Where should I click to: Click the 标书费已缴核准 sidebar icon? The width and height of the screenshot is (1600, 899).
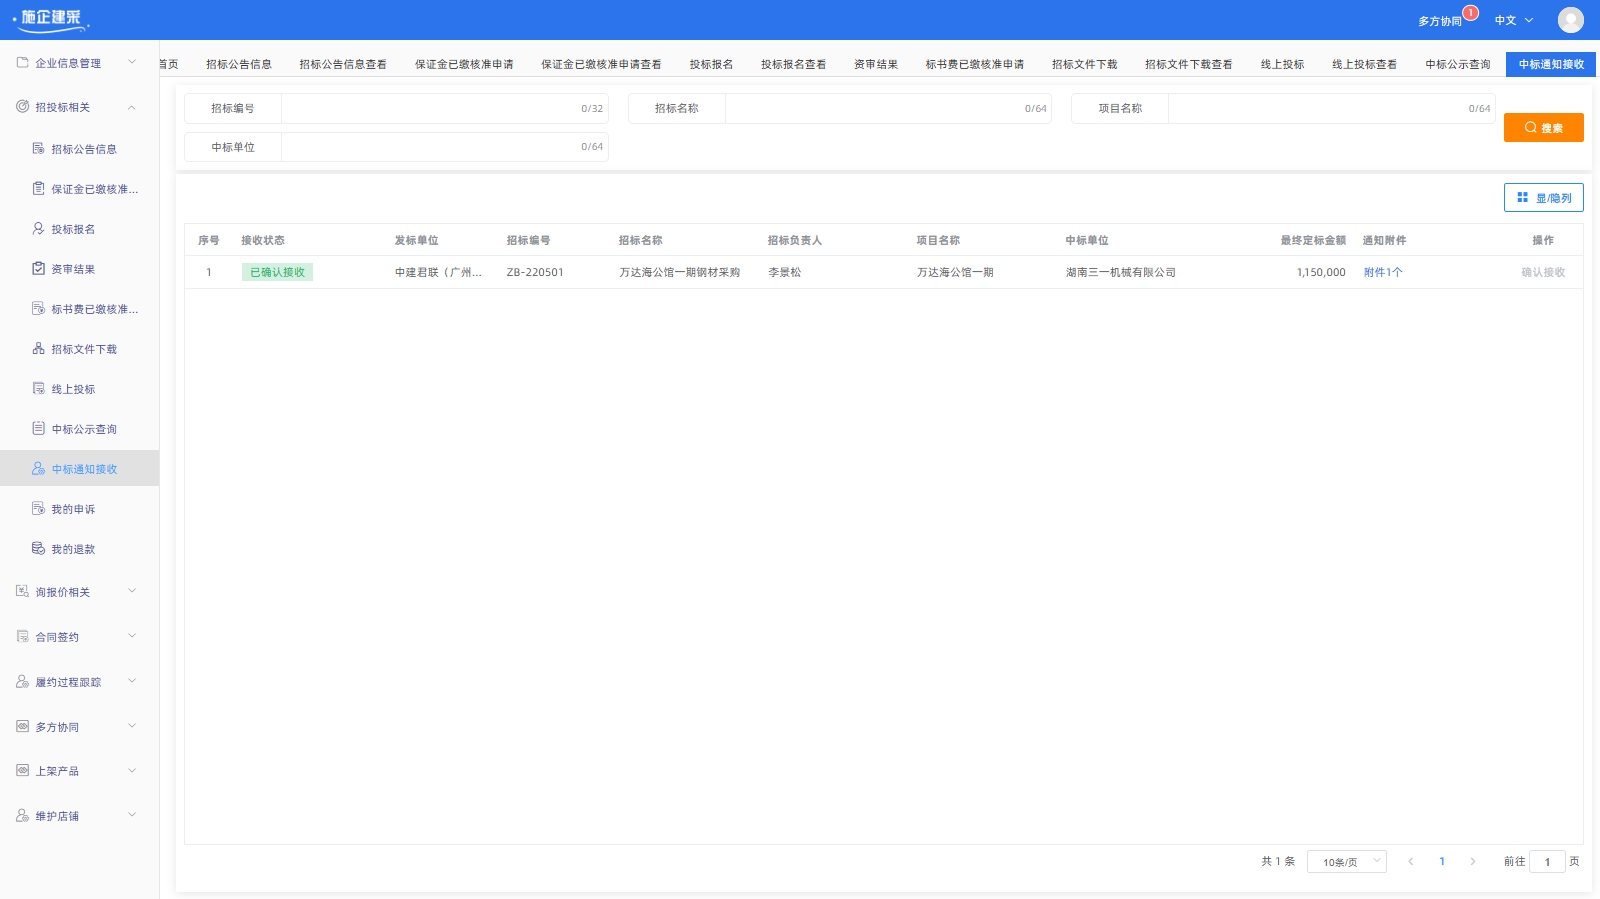38,308
